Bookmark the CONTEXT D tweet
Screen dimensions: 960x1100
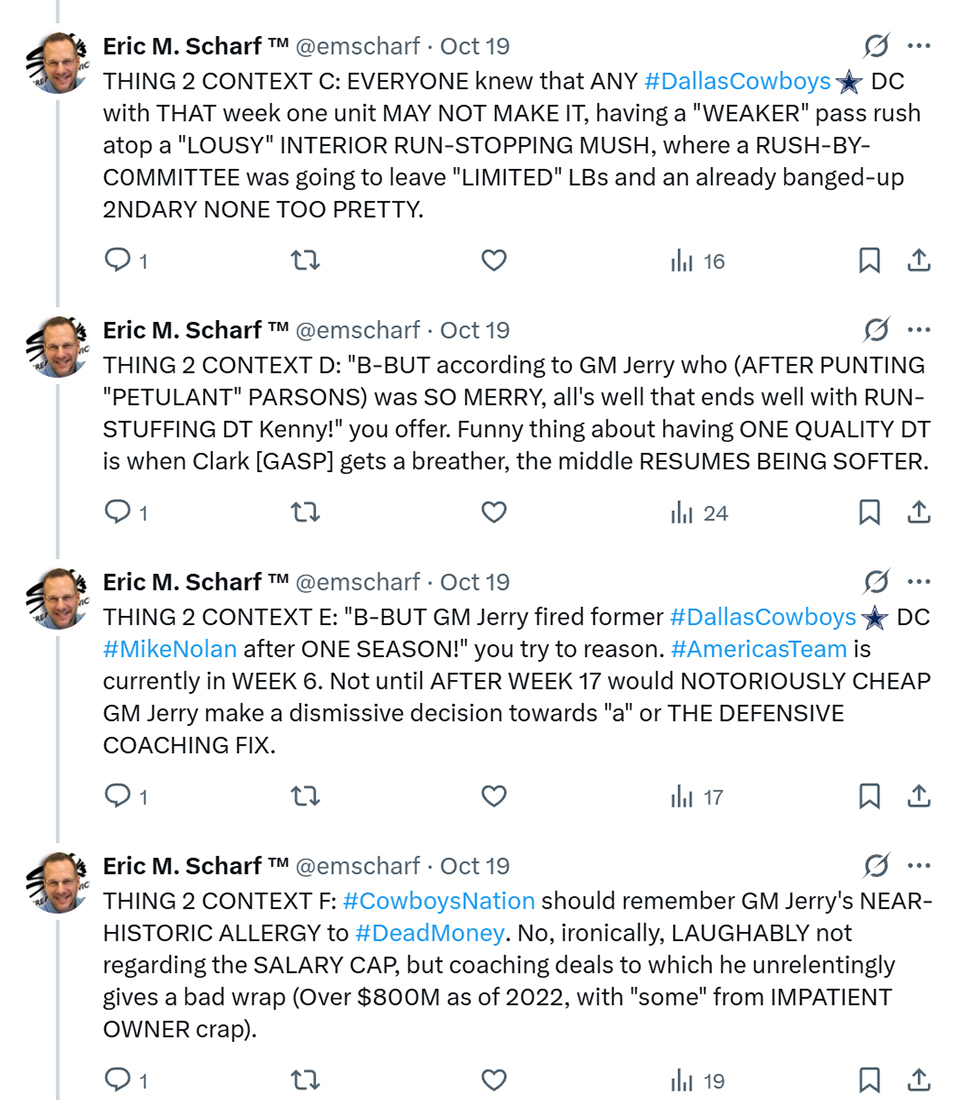[870, 513]
